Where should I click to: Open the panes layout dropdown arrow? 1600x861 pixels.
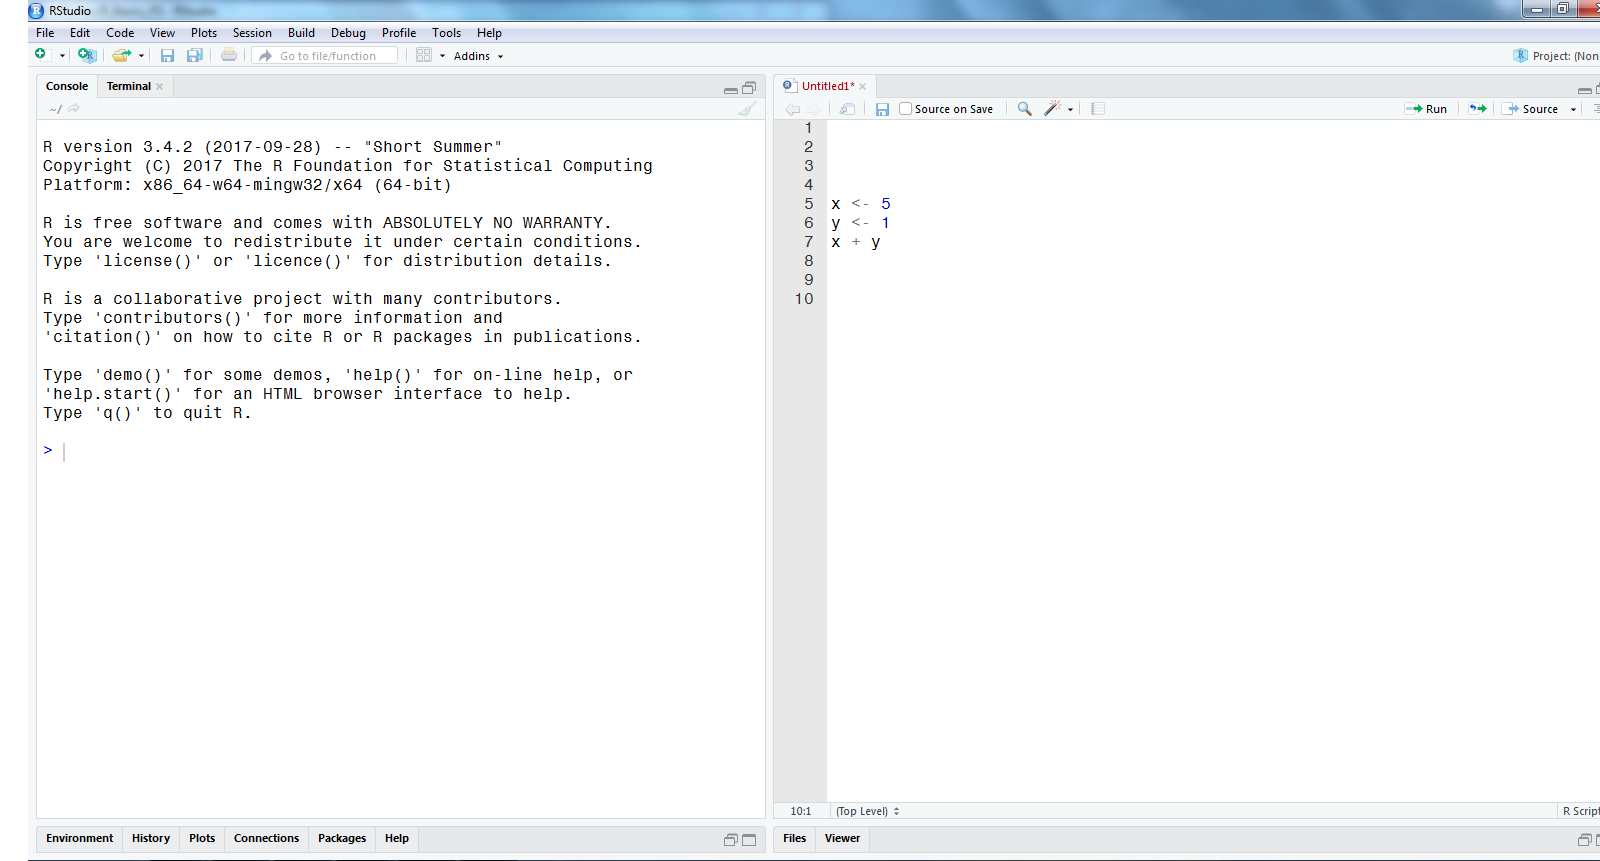[442, 56]
